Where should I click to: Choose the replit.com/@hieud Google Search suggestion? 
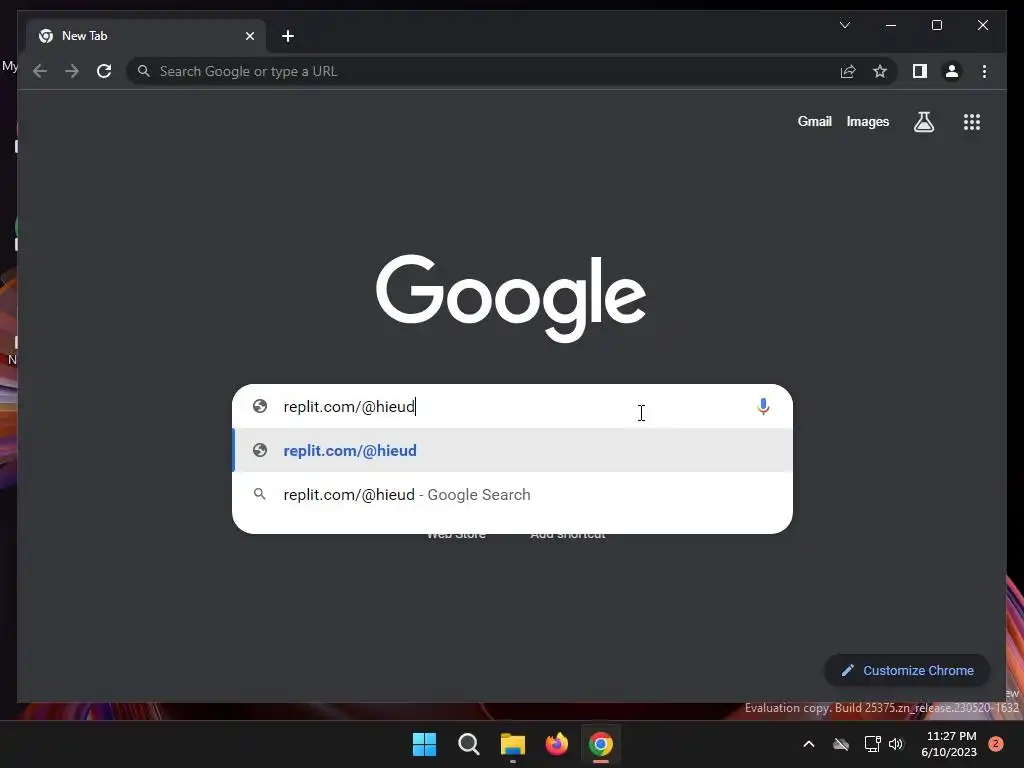click(513, 494)
